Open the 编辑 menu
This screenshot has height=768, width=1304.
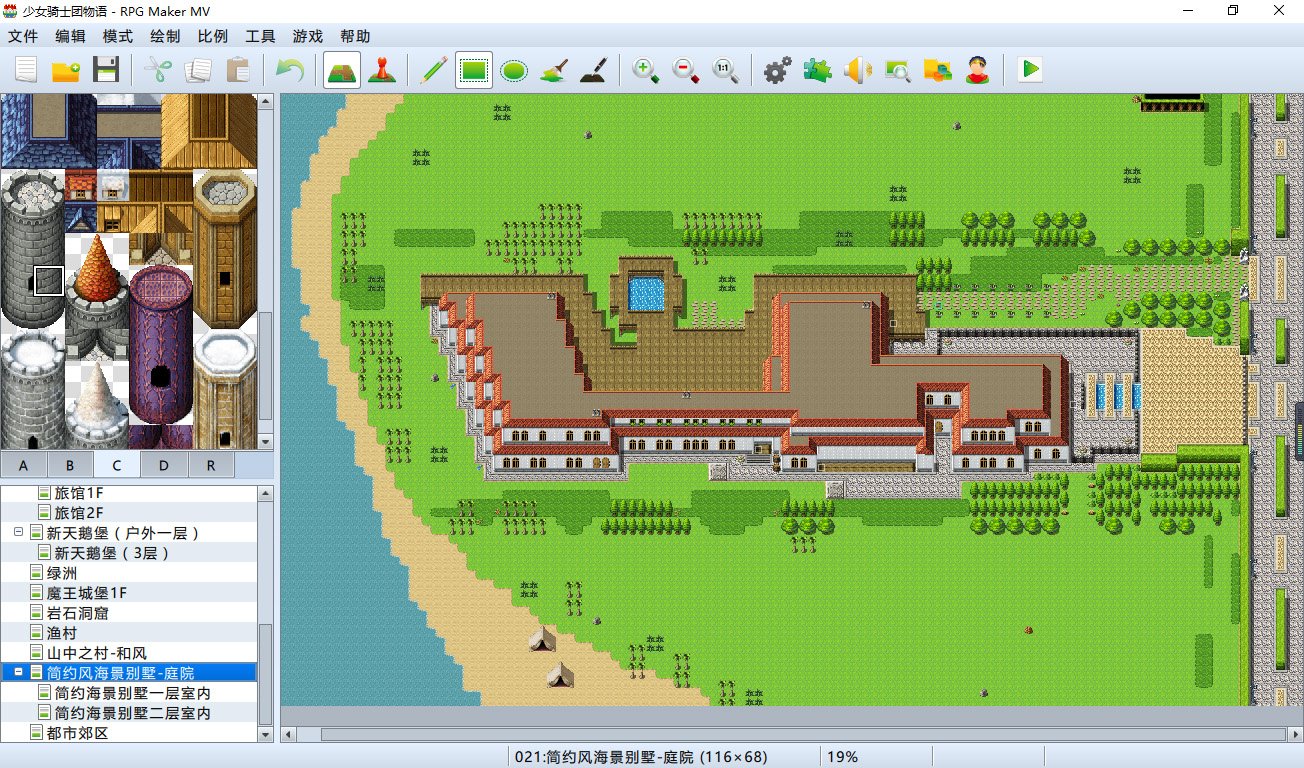(x=70, y=36)
